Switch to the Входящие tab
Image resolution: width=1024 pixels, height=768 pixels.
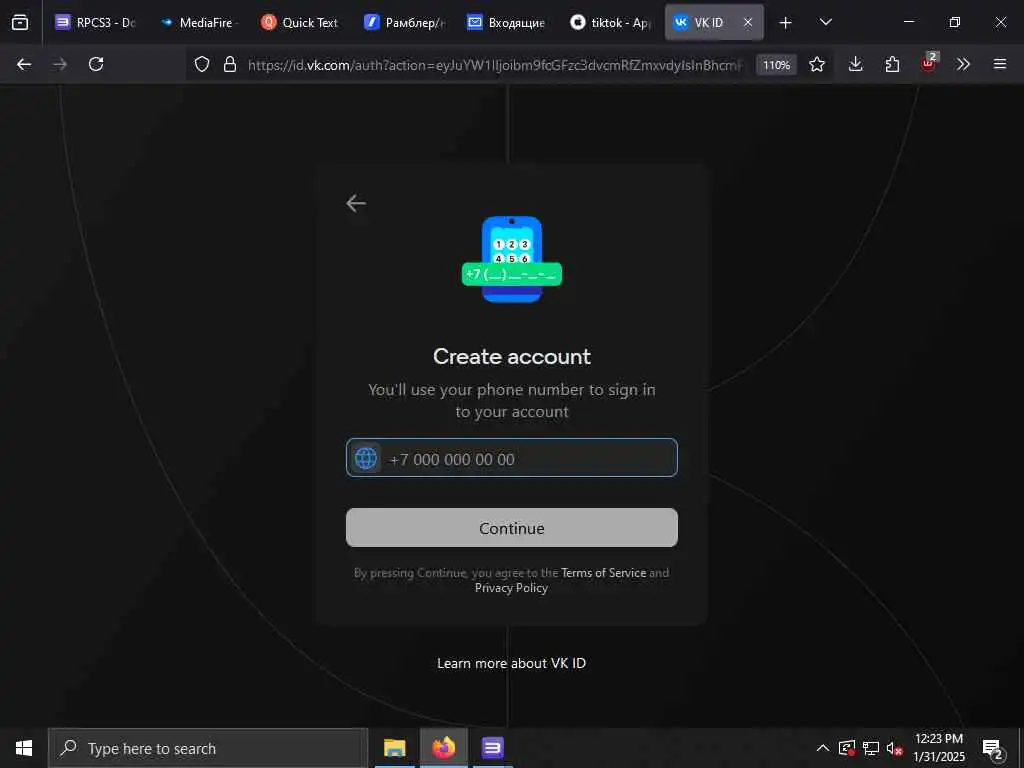pos(506,22)
